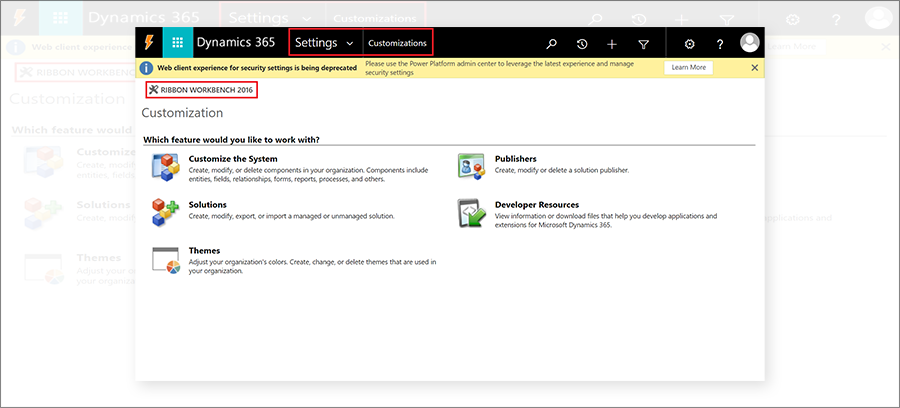This screenshot has width=900, height=408.
Task: Open the settings gear icon
Action: pyautogui.click(x=689, y=44)
